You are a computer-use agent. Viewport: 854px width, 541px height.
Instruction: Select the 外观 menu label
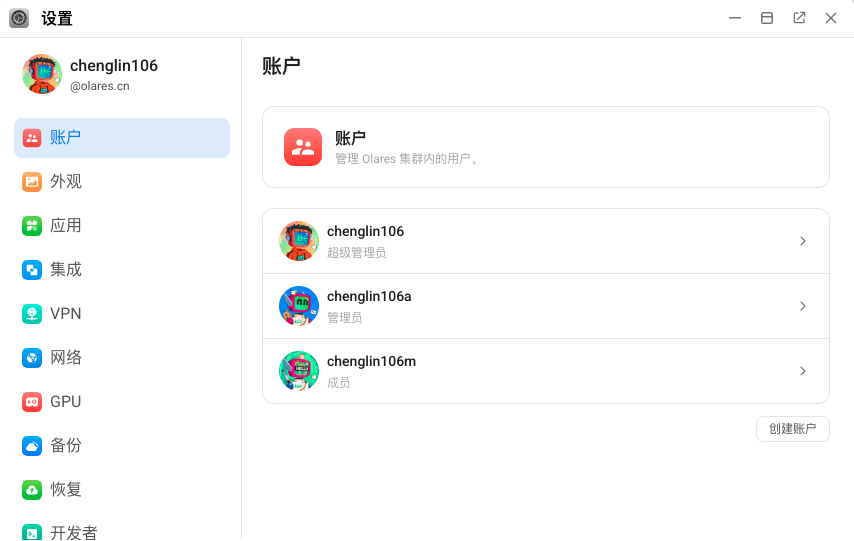(66, 182)
